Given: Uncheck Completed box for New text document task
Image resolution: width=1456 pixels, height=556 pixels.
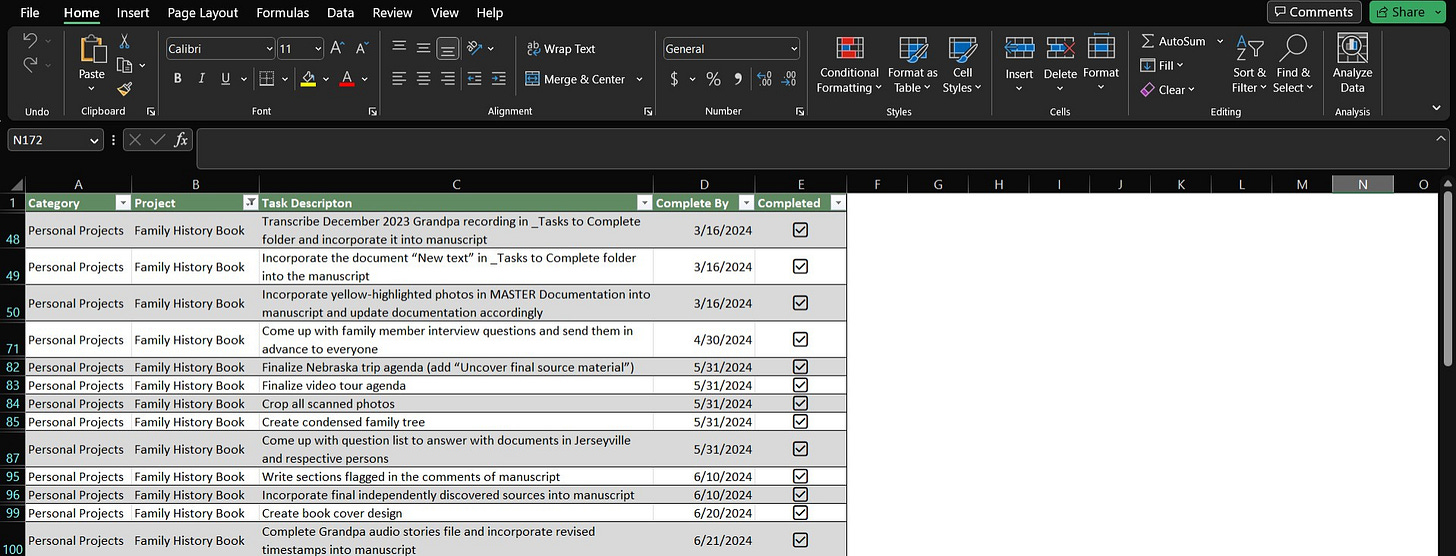Looking at the screenshot, I should [x=800, y=266].
